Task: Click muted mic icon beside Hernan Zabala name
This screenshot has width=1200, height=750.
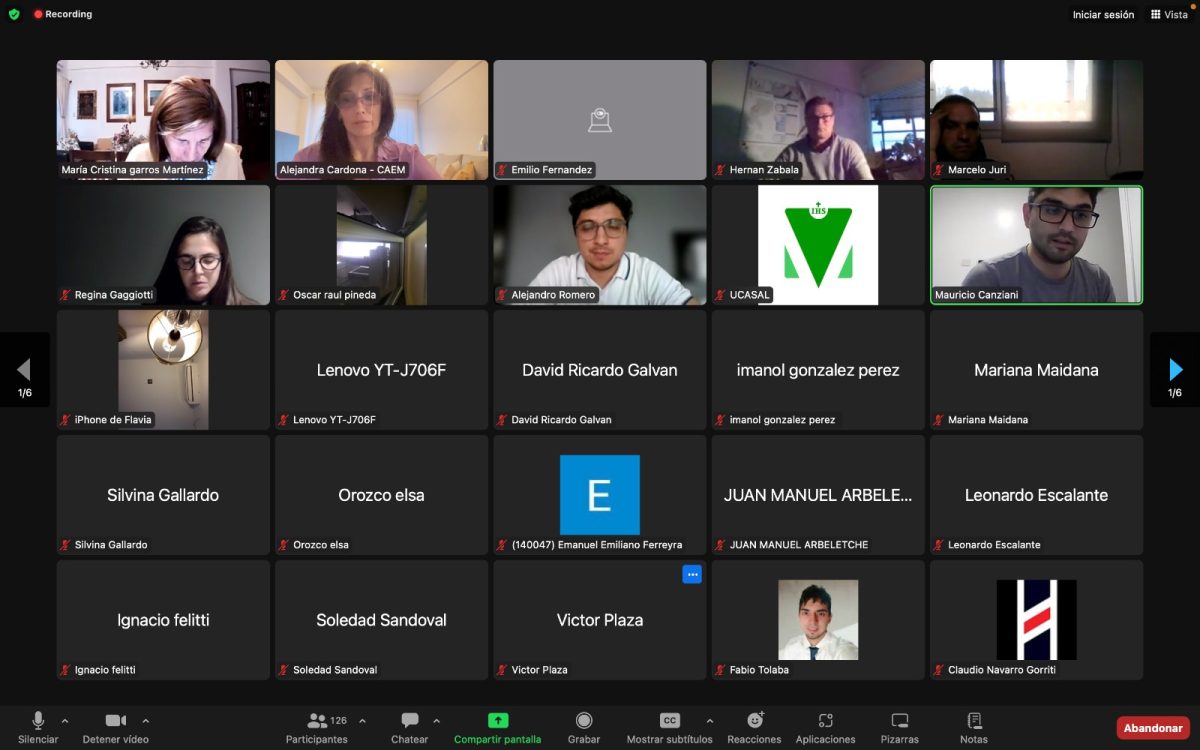Action: coord(721,170)
